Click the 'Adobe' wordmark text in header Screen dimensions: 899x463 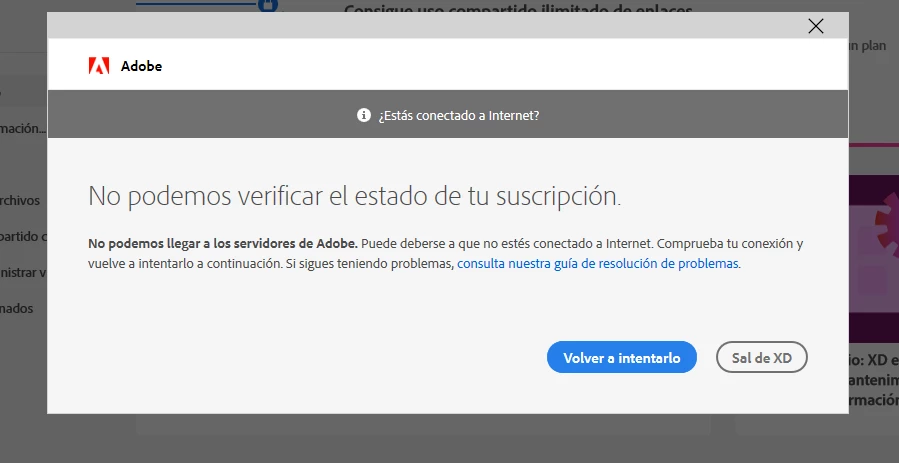(x=141, y=66)
